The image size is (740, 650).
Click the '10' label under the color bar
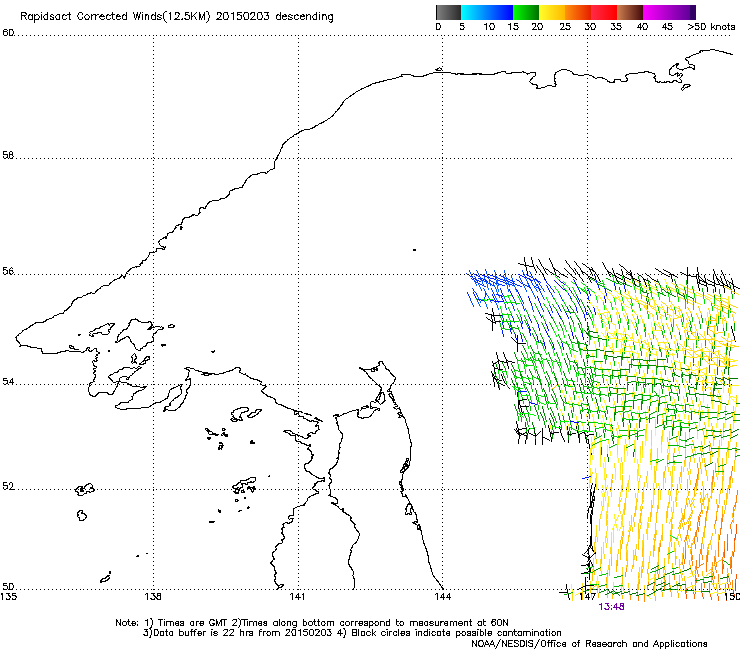click(x=489, y=27)
